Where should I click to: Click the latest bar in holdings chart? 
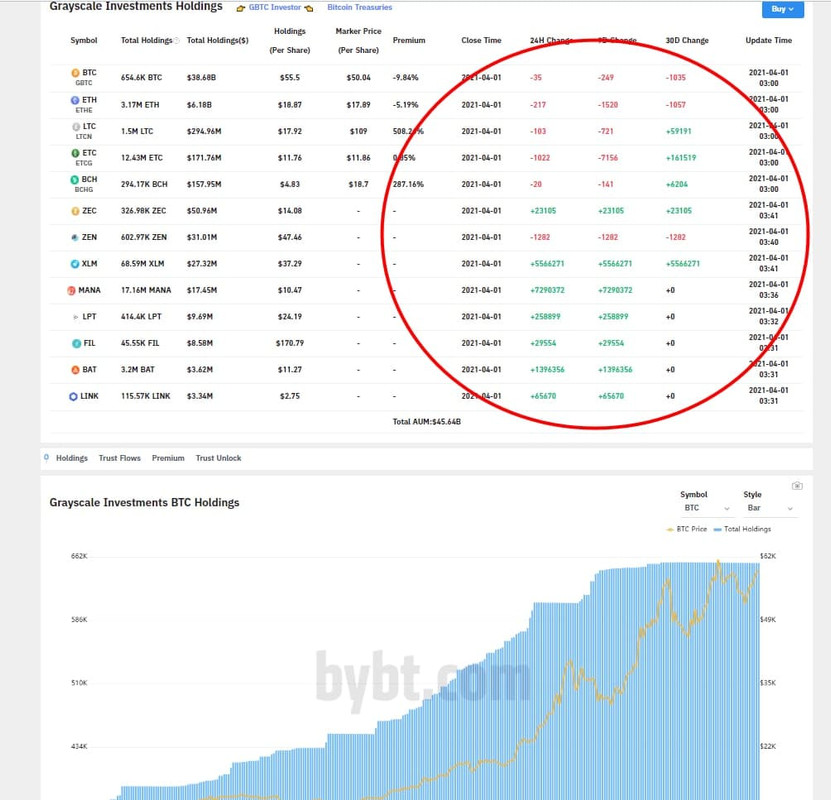coord(758,681)
